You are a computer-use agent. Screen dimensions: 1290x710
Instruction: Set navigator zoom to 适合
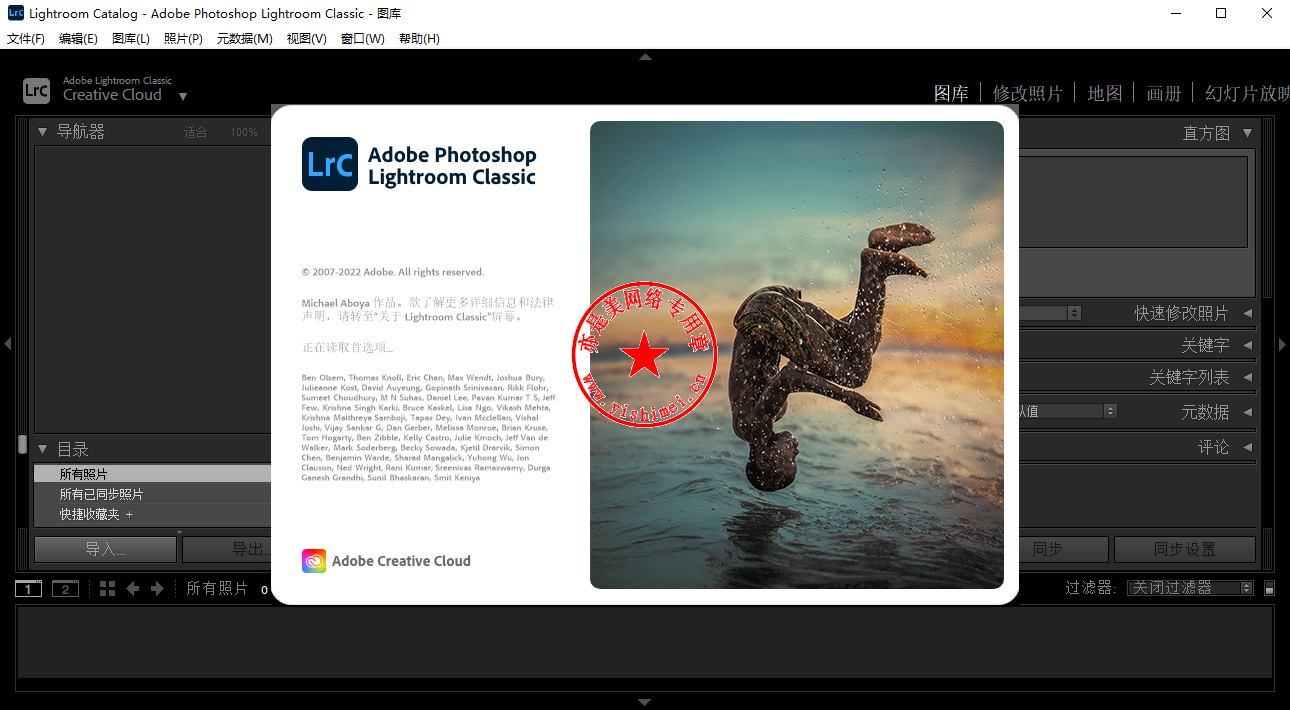[x=195, y=132]
